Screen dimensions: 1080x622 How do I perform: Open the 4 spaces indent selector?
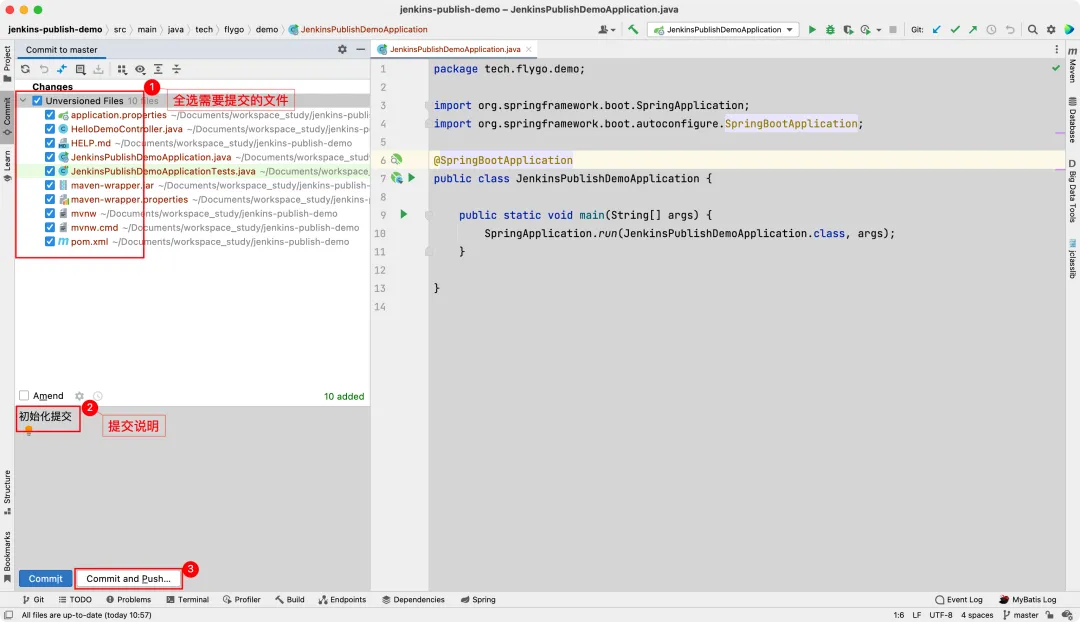pos(977,615)
